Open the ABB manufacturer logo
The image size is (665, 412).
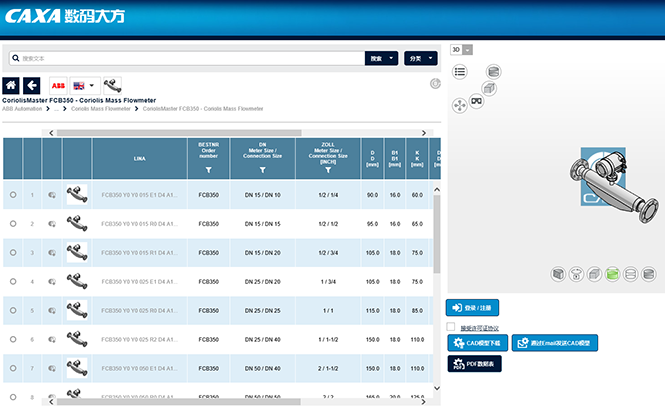pyautogui.click(x=58, y=85)
